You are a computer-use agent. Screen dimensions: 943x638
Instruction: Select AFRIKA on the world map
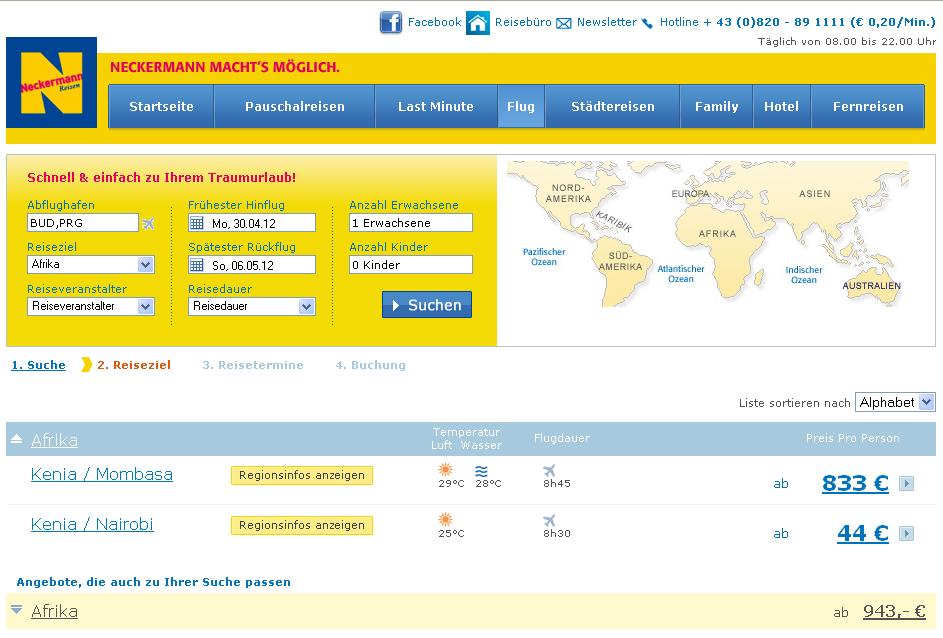tap(717, 233)
